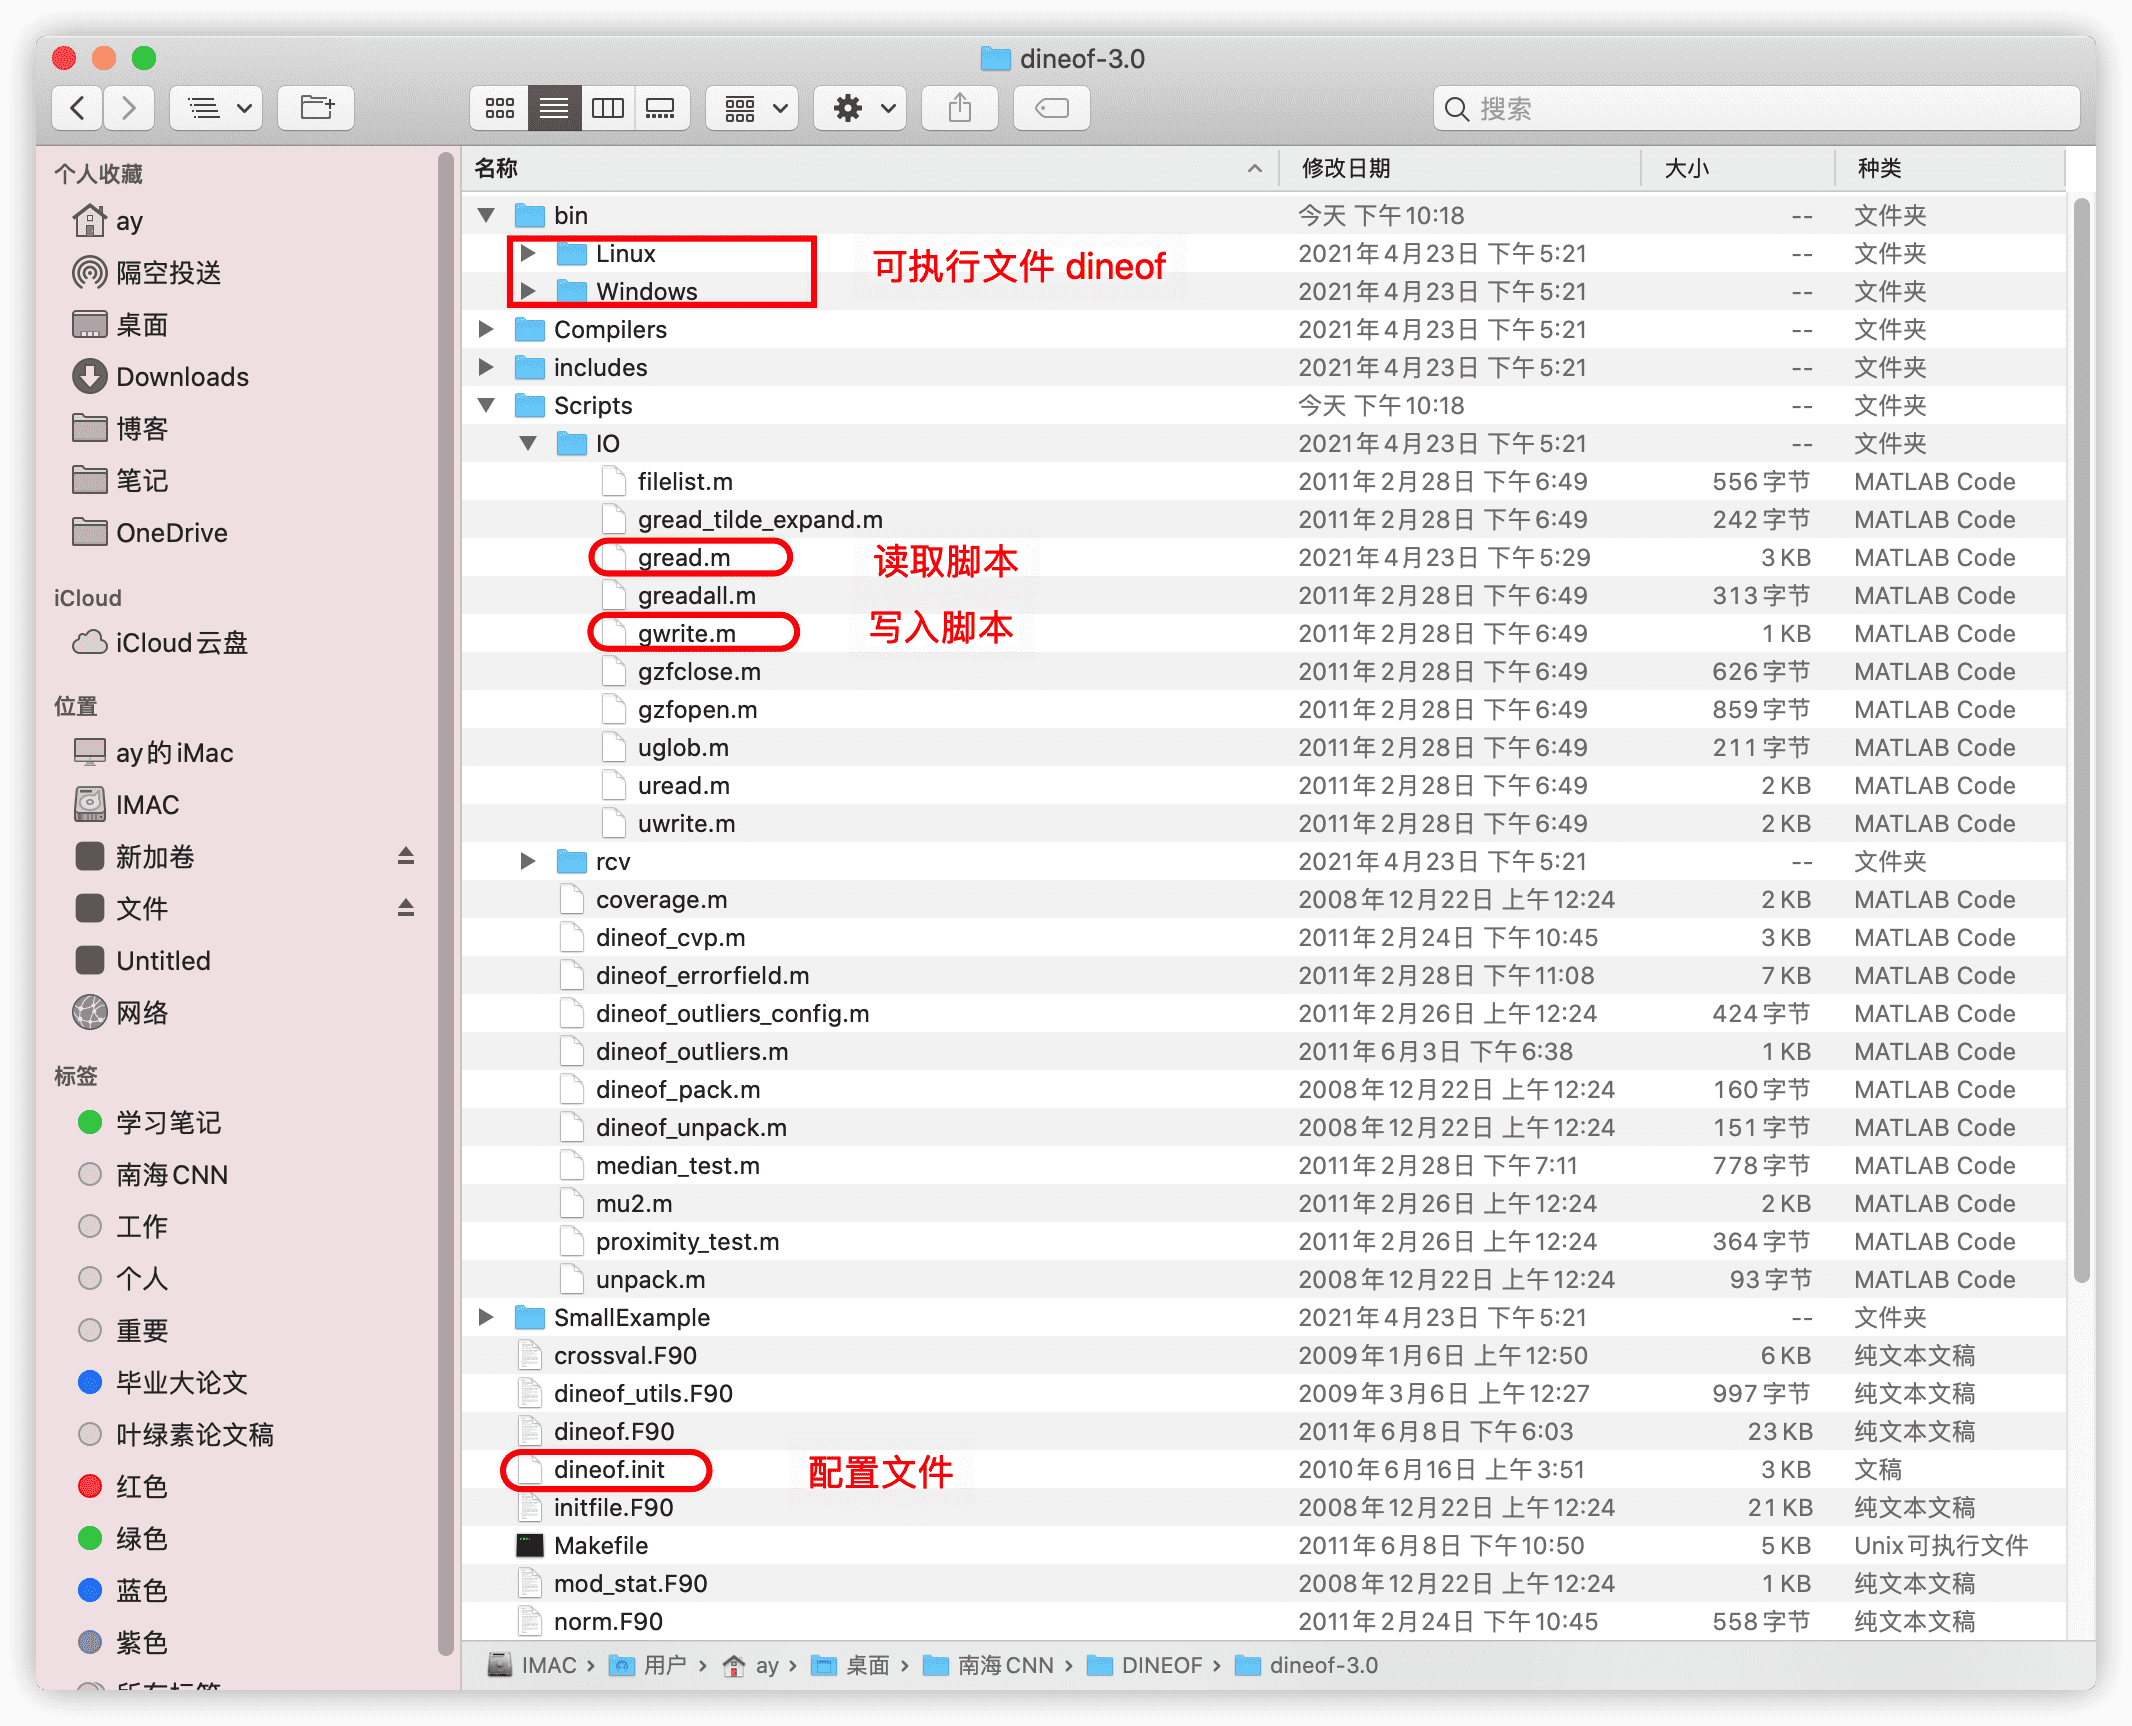The height and width of the screenshot is (1726, 2132).
Task: Create new folder via toolbar icon
Action: [x=316, y=108]
